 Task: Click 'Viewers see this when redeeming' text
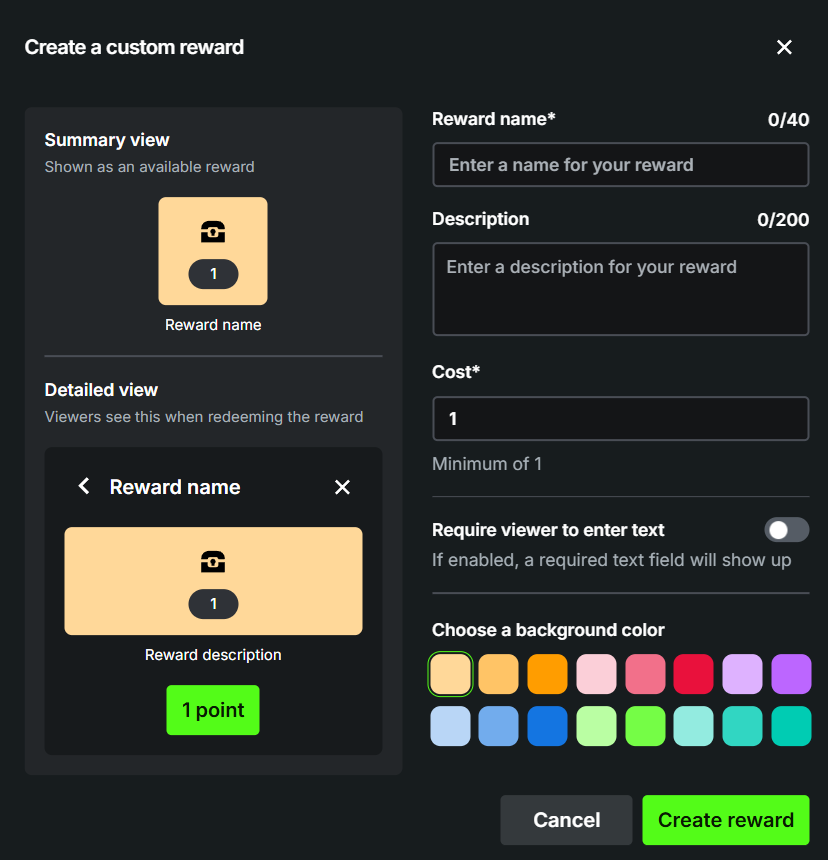click(203, 417)
